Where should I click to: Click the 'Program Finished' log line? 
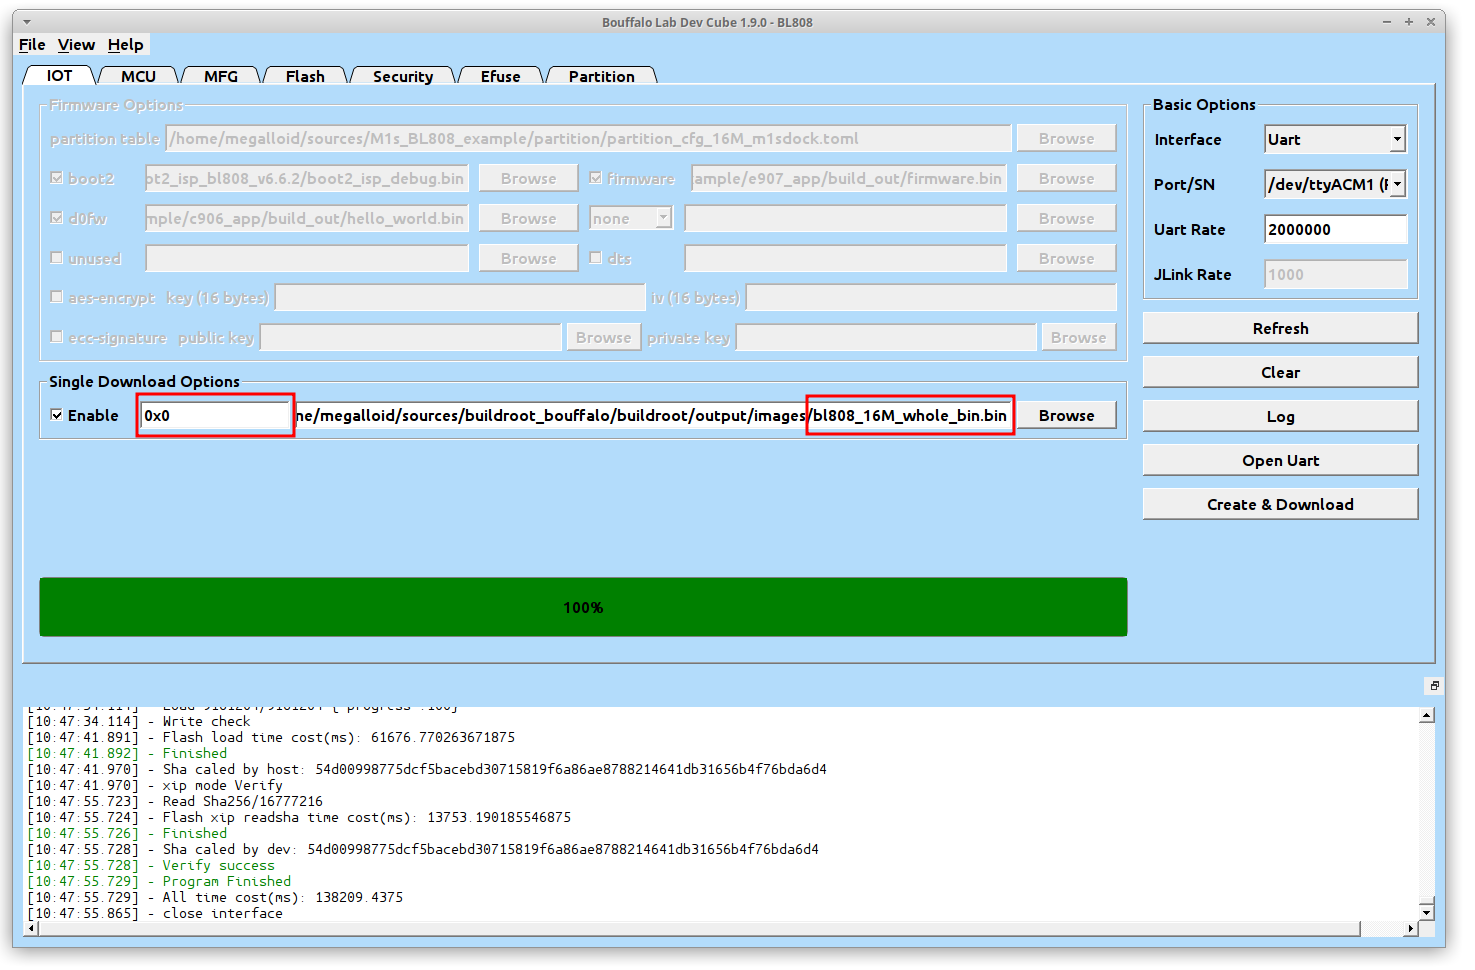click(x=159, y=881)
